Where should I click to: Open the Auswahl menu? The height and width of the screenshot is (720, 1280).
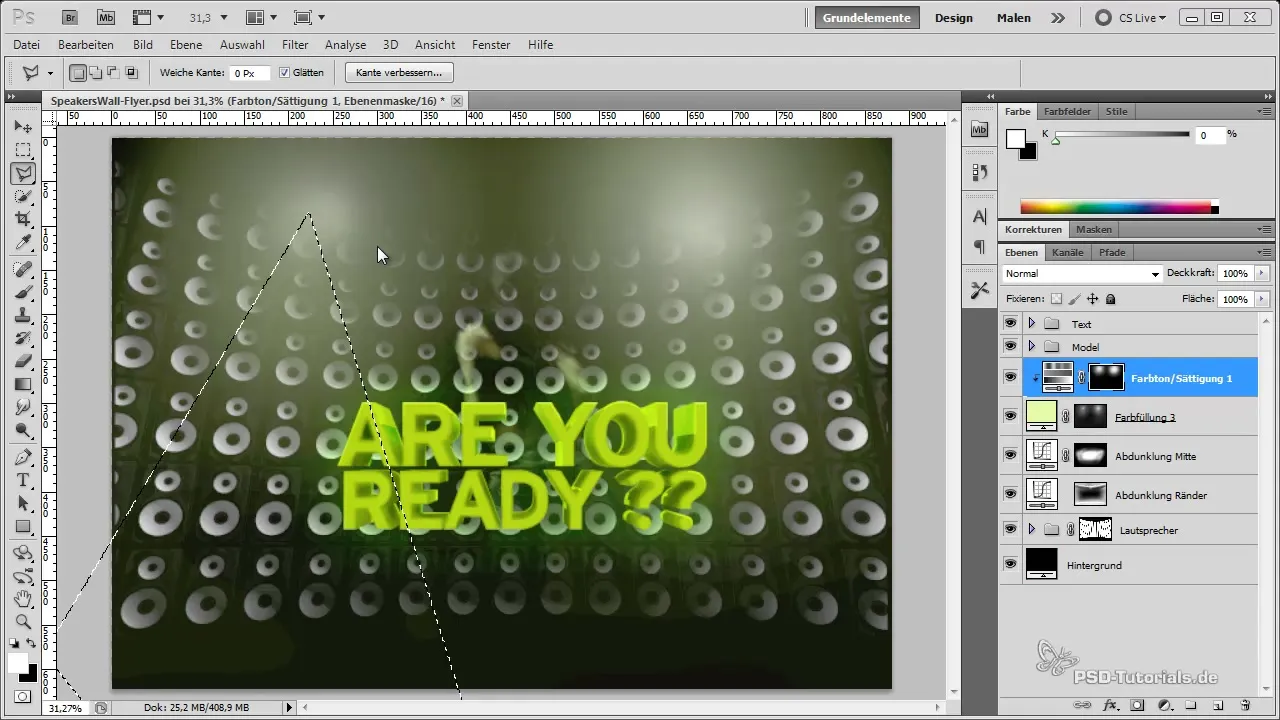pyautogui.click(x=242, y=45)
